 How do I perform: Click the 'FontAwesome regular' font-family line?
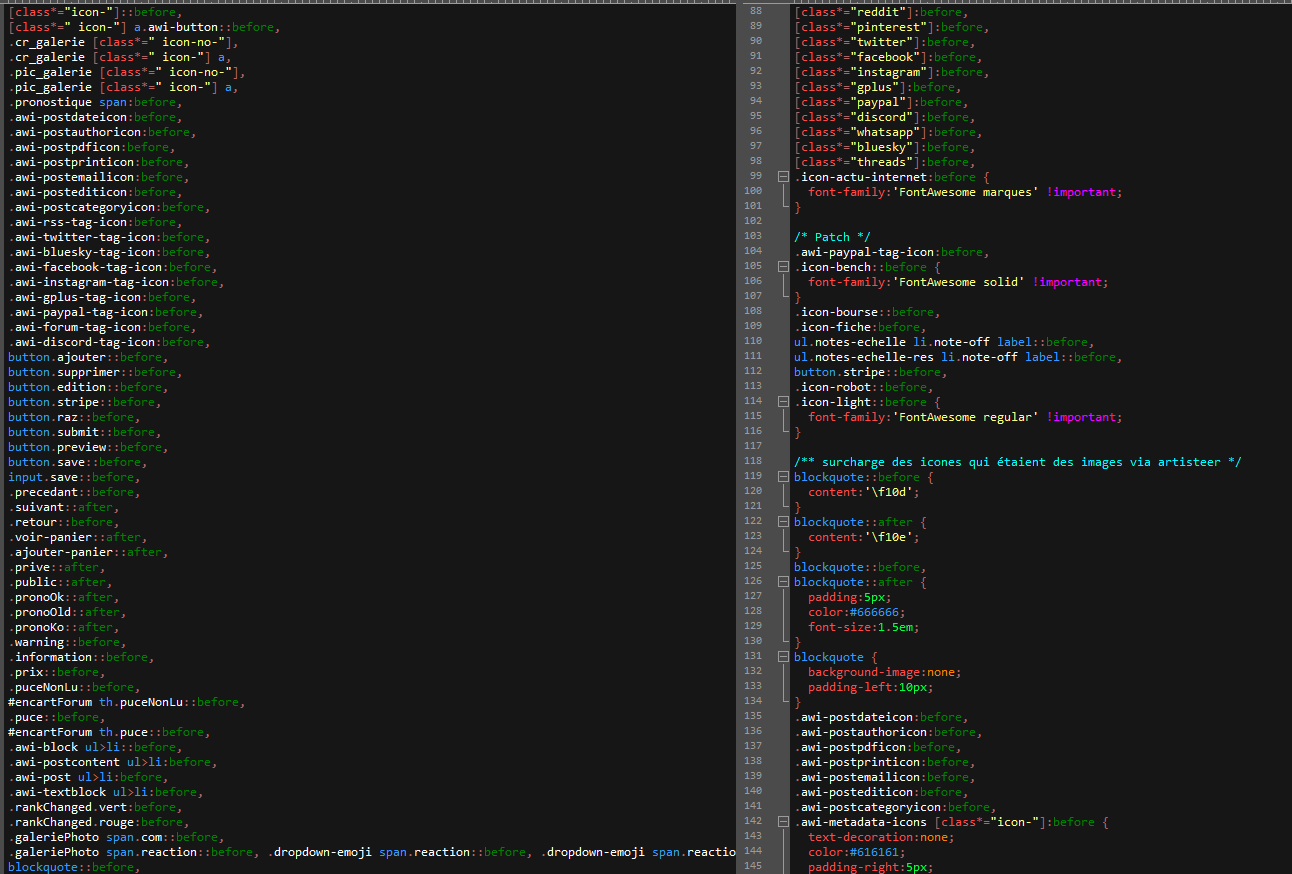pyautogui.click(x=965, y=417)
